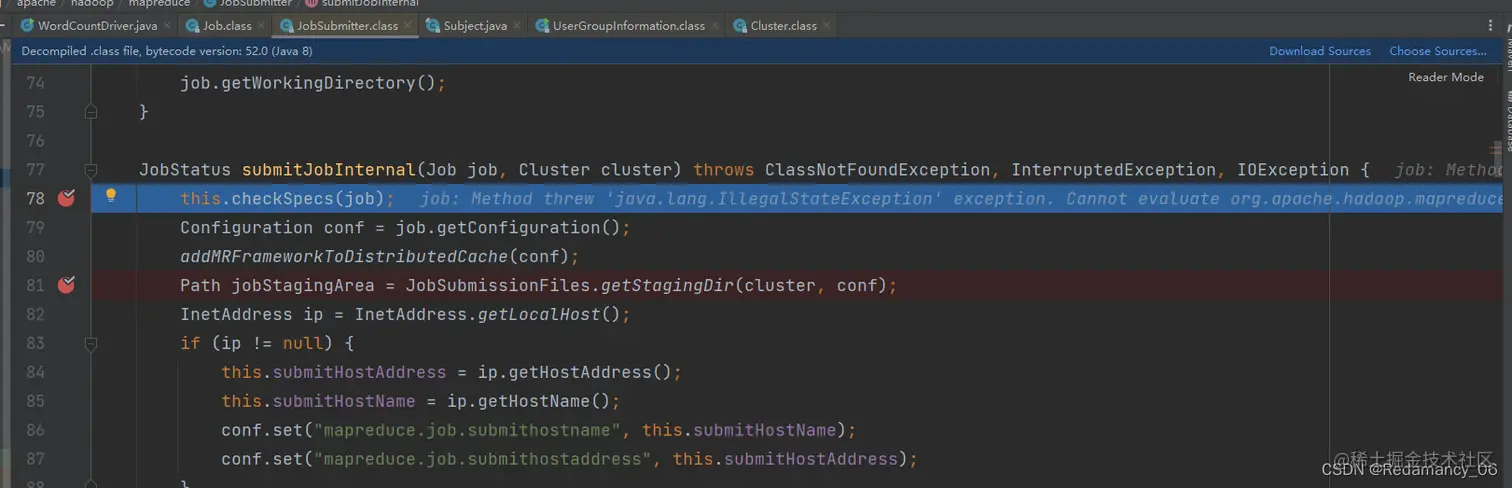
Task: Click getStagingDir on line 81
Action: coord(667,285)
